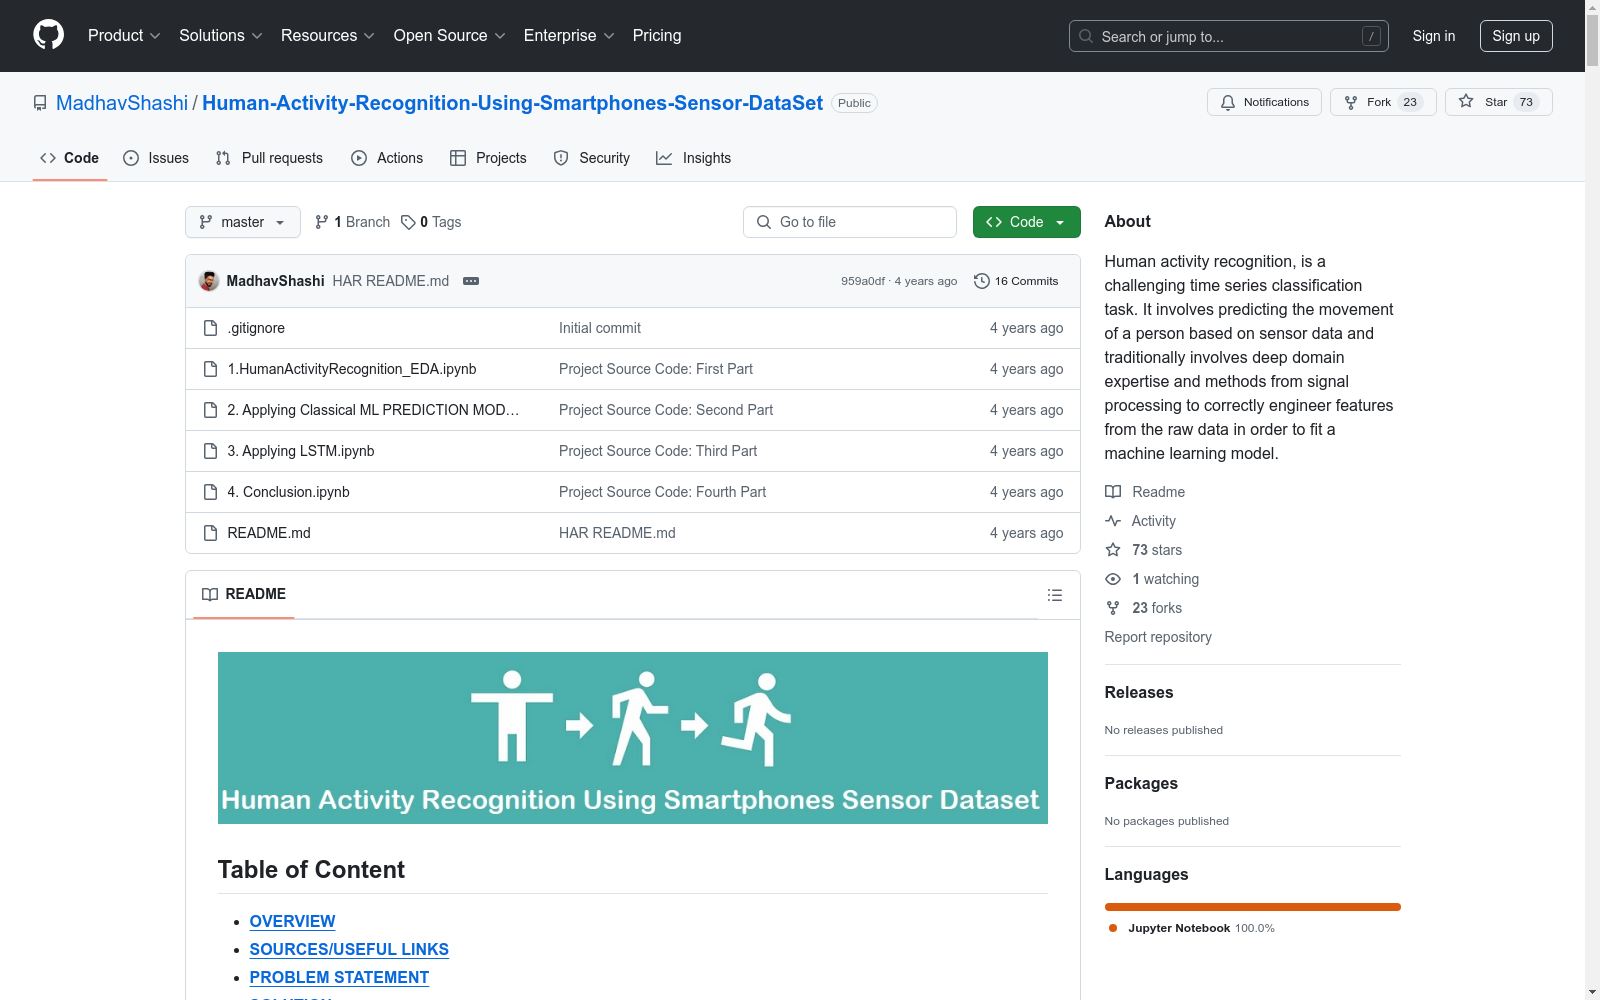Click the fork icon beside 23 forks

coord(1113,608)
